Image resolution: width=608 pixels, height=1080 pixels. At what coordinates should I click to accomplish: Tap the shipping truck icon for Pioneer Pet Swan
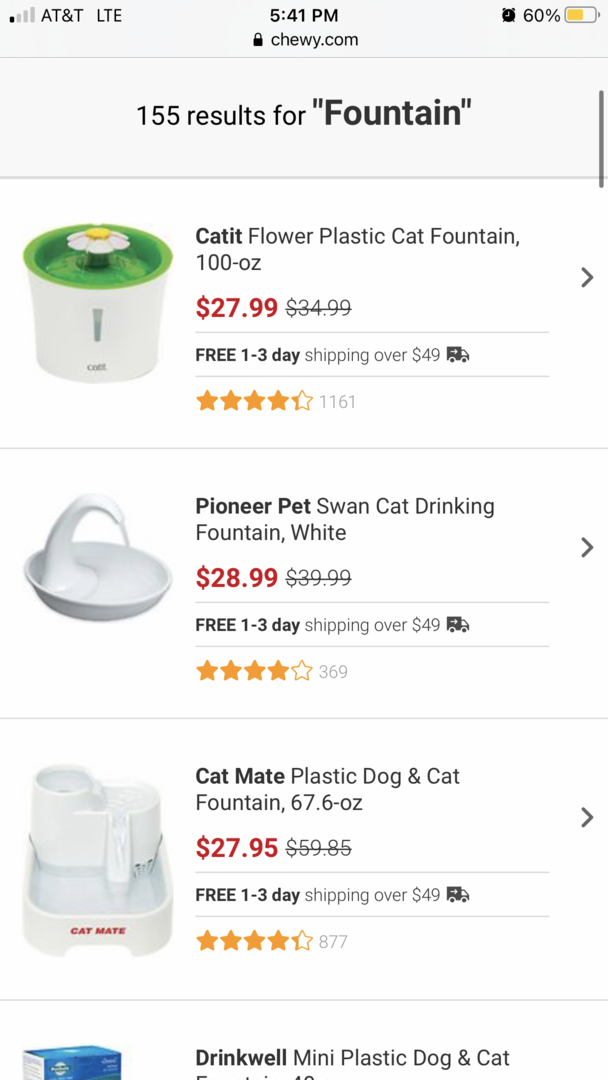pos(458,625)
